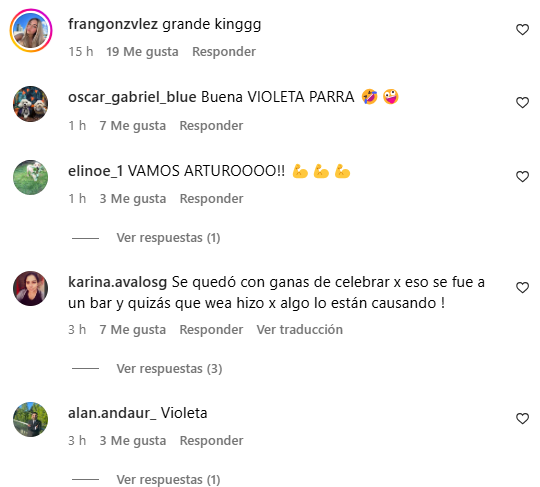Screen dimensions: 540x487
Task: Reply to oscar_gabriel_blue's comment
Action: (x=211, y=126)
